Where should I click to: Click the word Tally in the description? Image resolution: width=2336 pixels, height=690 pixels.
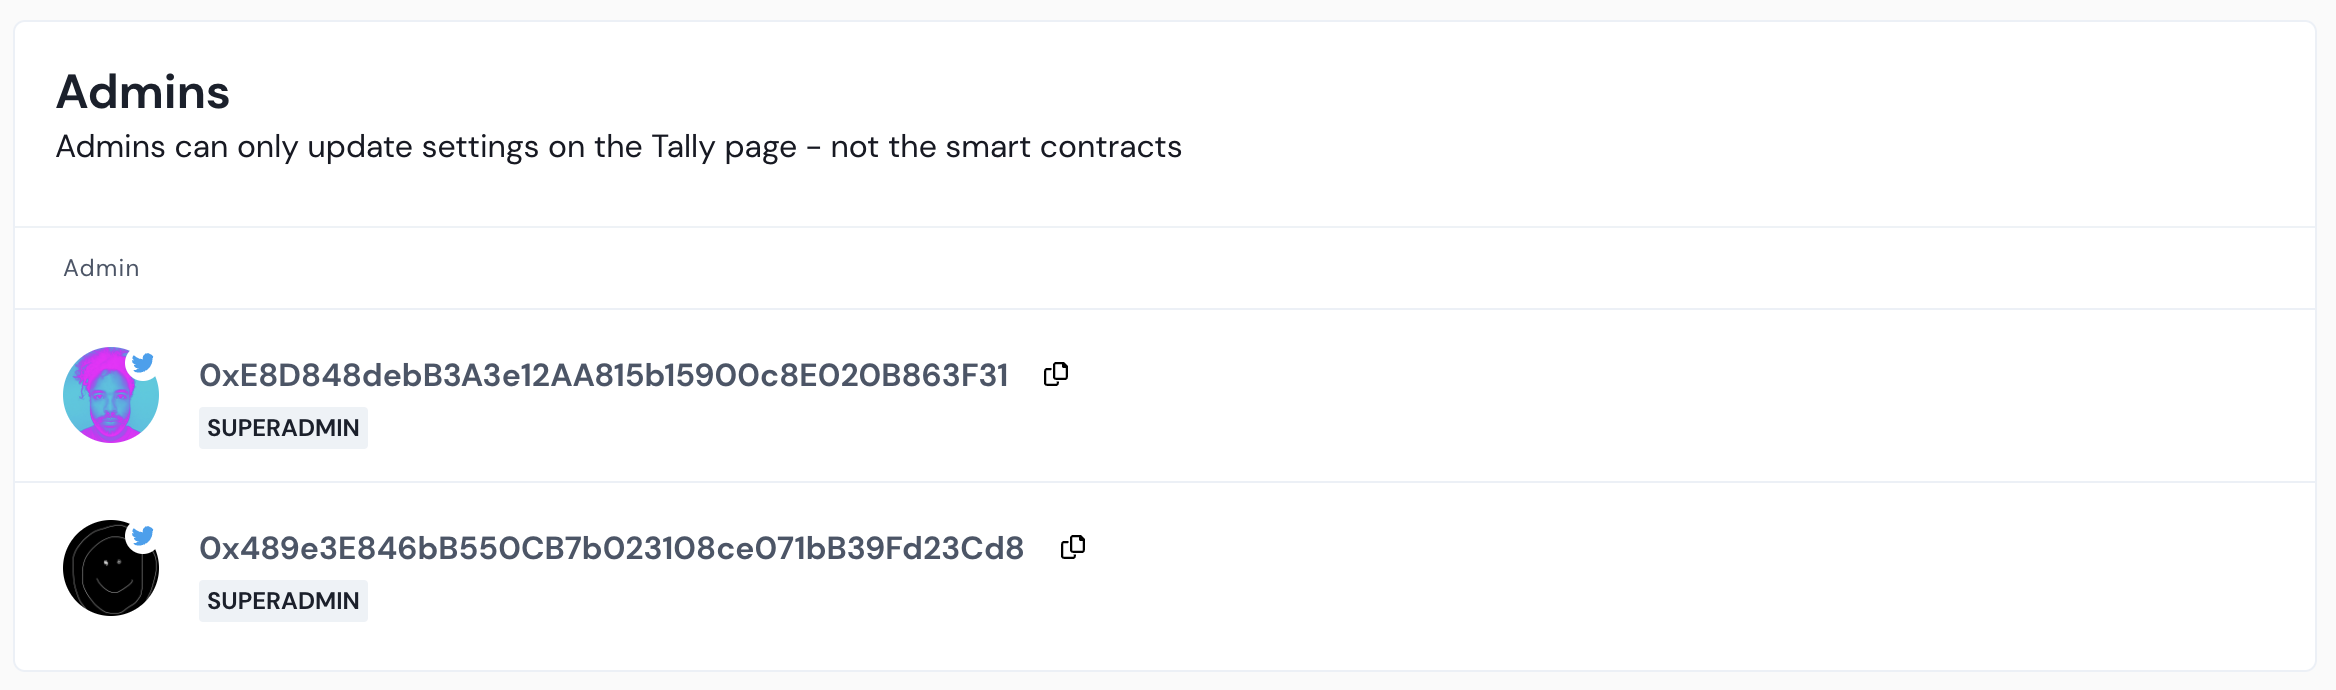pos(683,147)
